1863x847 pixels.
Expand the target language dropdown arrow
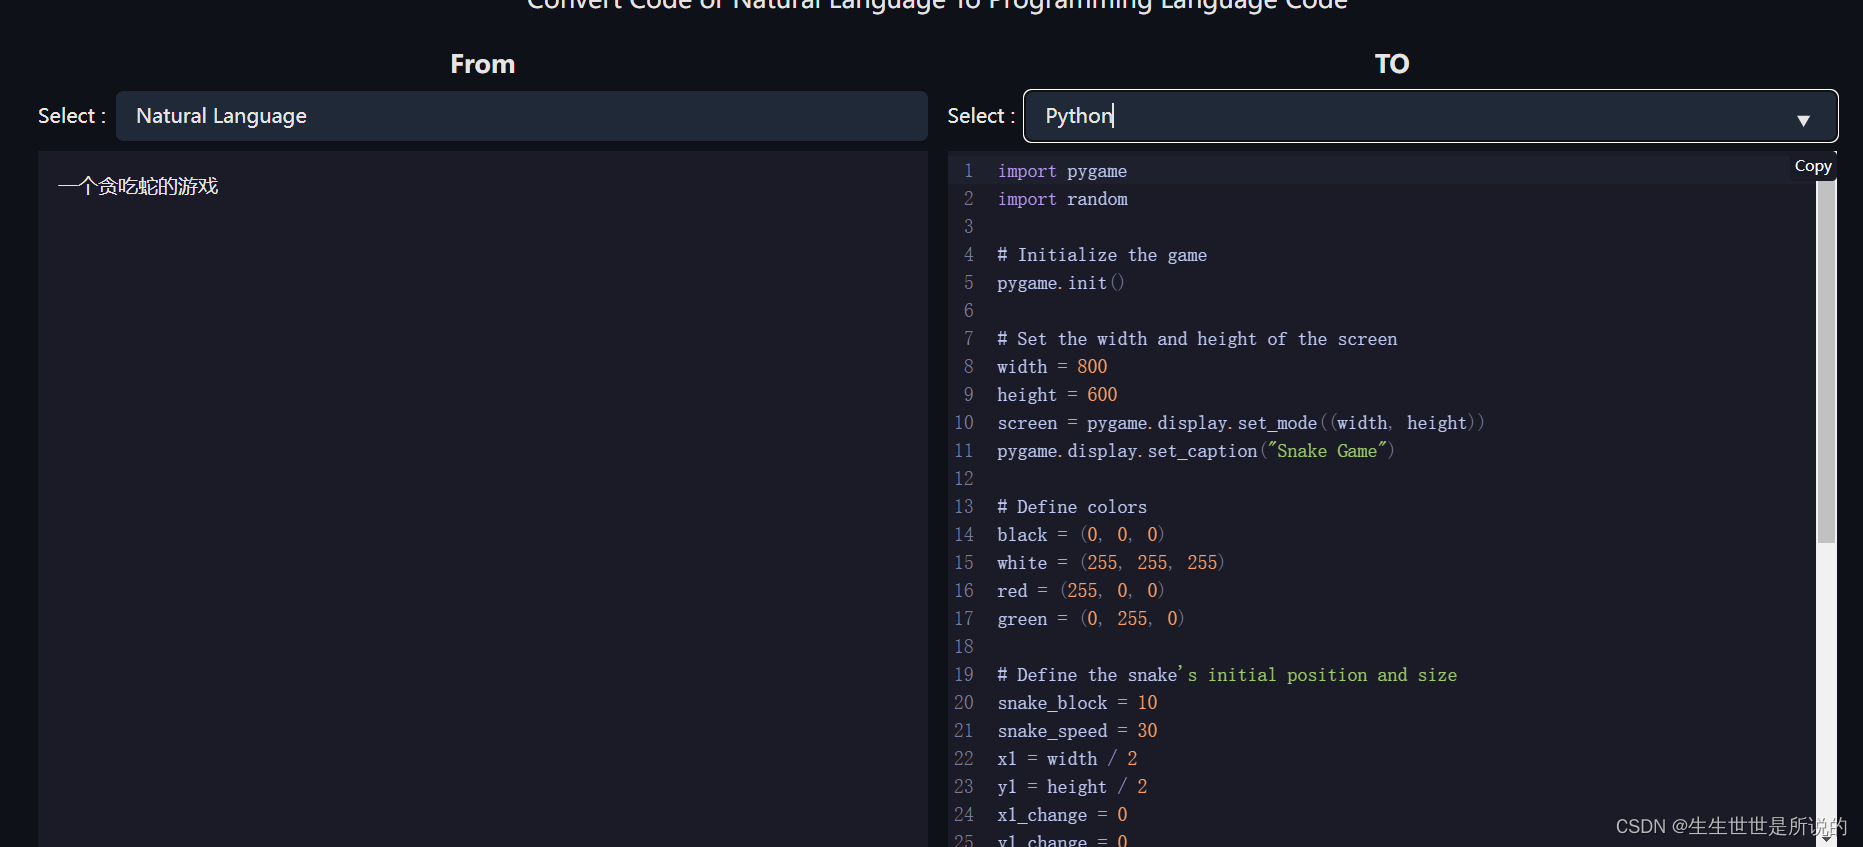(x=1803, y=120)
